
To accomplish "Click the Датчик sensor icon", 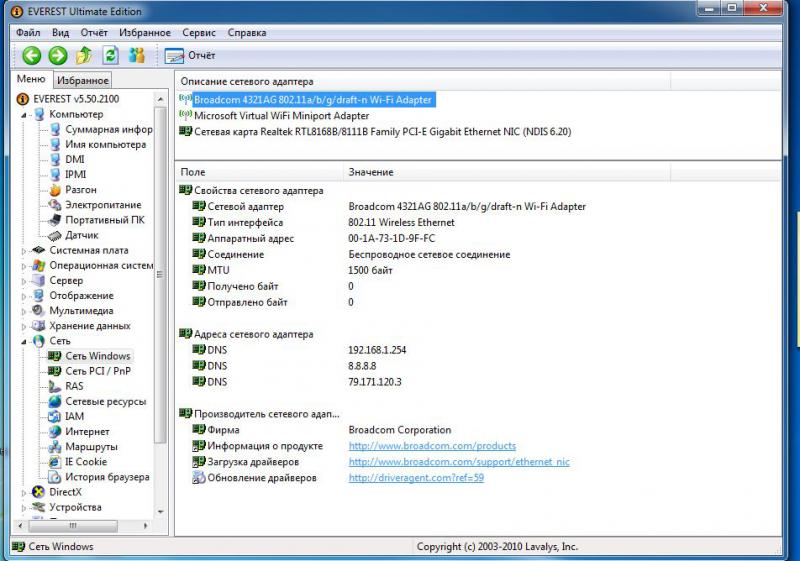I will tap(55, 236).
